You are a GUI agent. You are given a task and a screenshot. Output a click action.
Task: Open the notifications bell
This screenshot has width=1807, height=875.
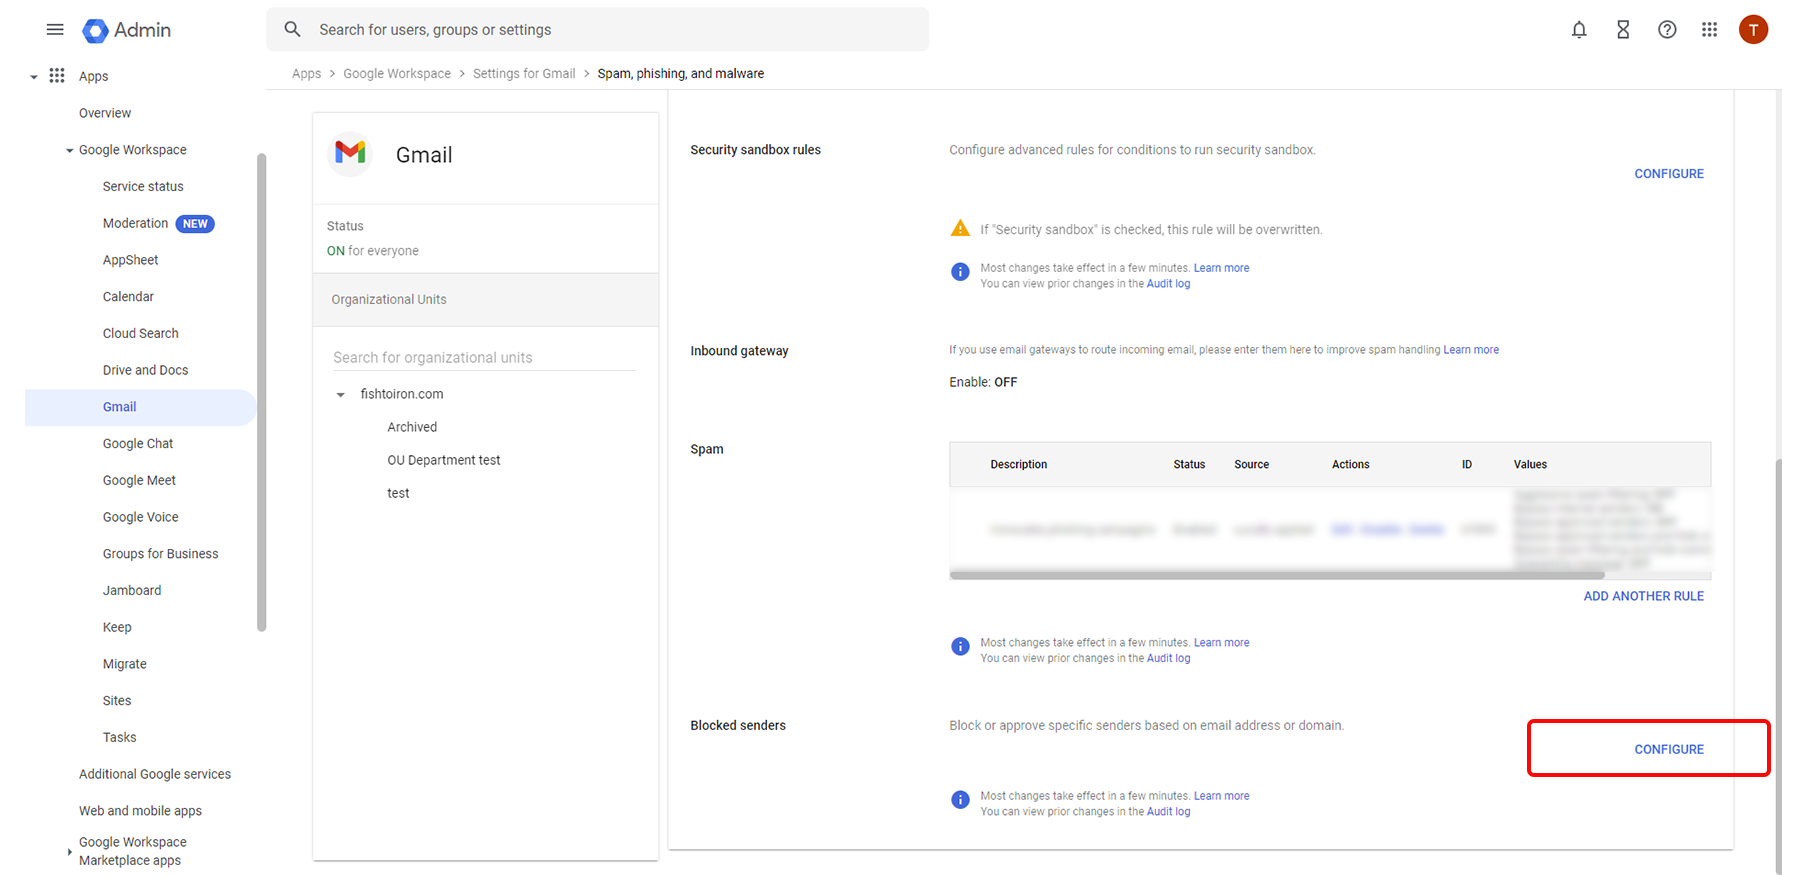tap(1579, 30)
